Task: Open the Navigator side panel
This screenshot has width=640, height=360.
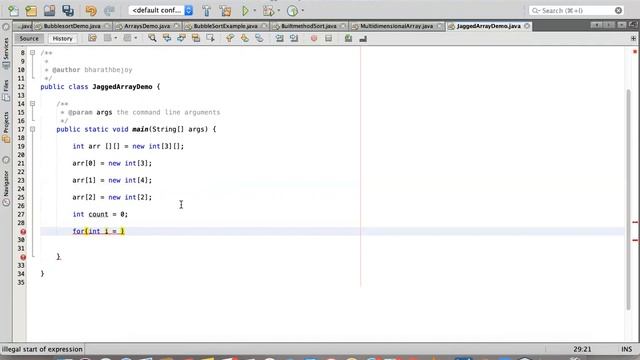Action: [6, 188]
